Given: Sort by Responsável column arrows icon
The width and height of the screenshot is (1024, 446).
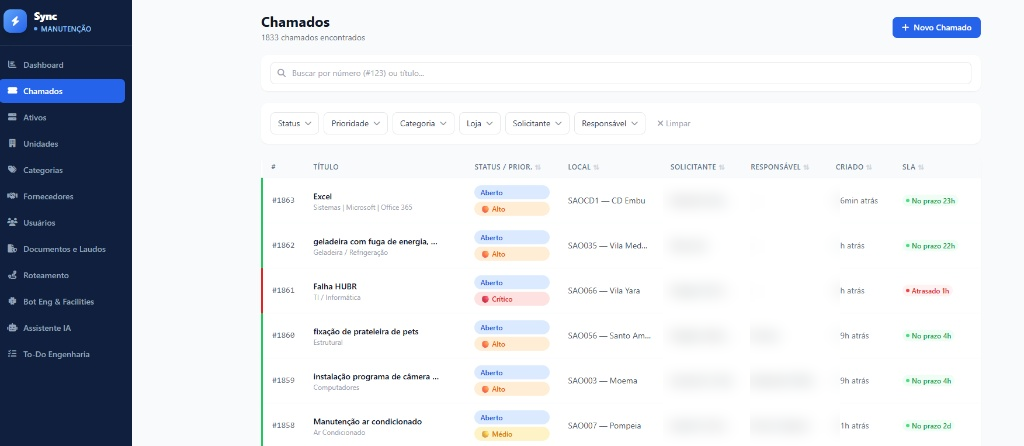Looking at the screenshot, I should point(807,167).
